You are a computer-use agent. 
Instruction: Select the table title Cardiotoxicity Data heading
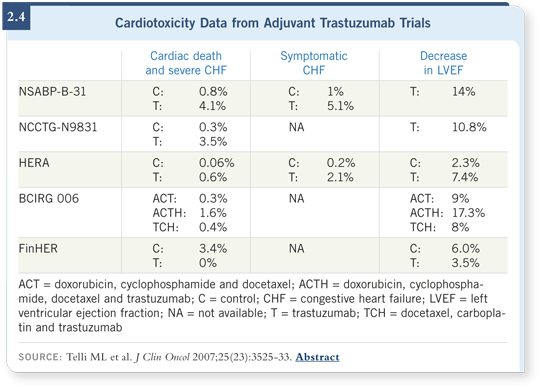(272, 23)
